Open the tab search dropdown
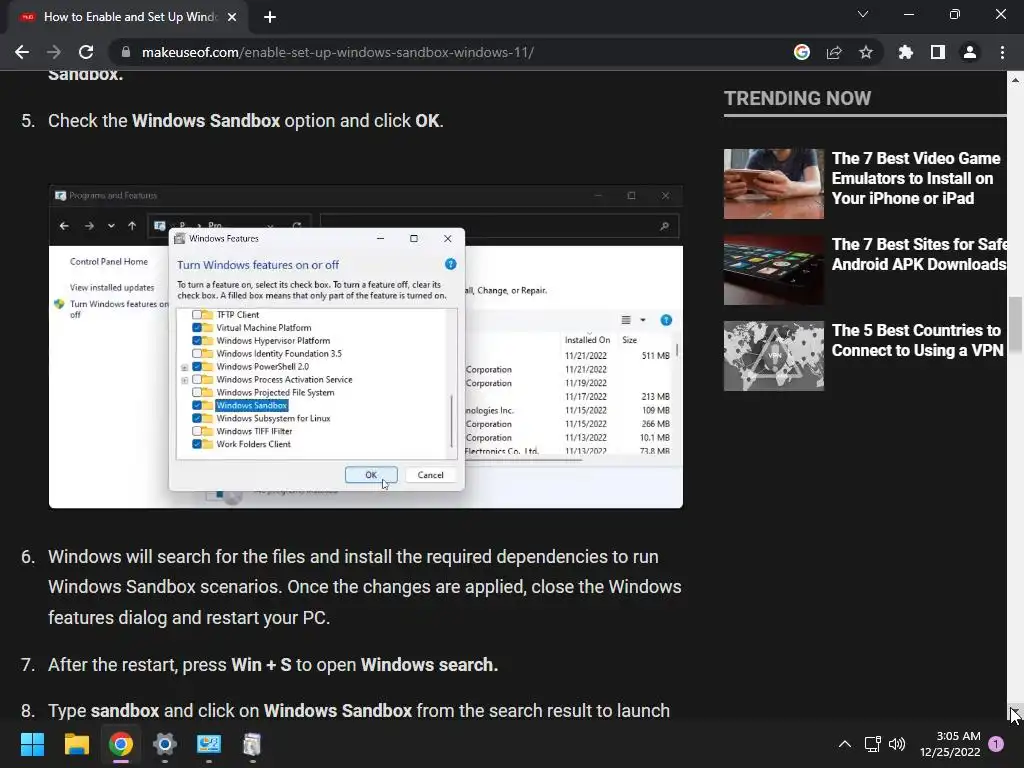Screen dimensions: 1024x768 coord(863,14)
